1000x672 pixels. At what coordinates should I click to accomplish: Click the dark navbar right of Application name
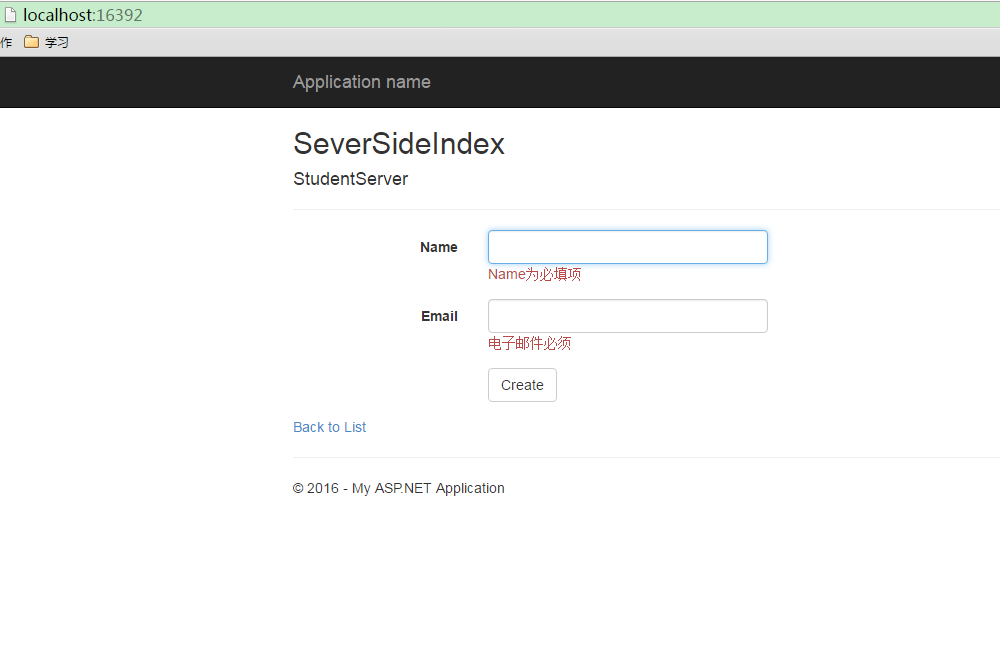pyautogui.click(x=702, y=82)
